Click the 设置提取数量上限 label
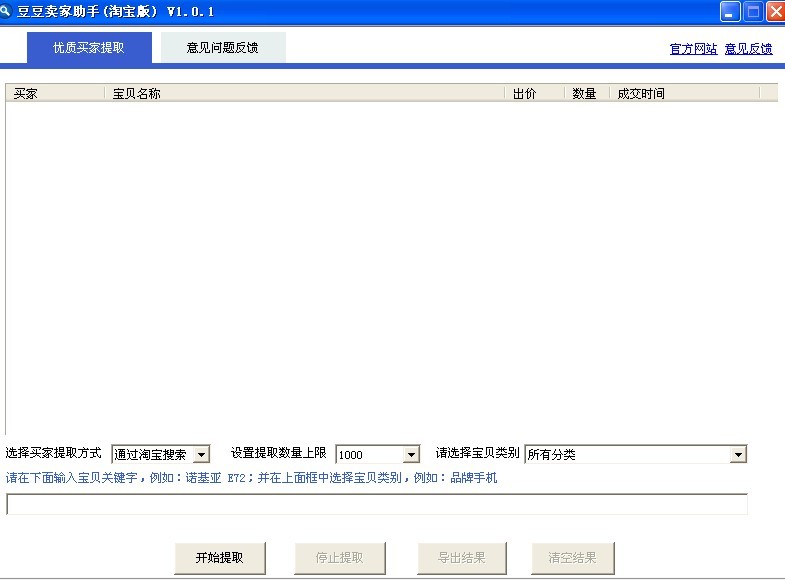785x580 pixels. 278,453
